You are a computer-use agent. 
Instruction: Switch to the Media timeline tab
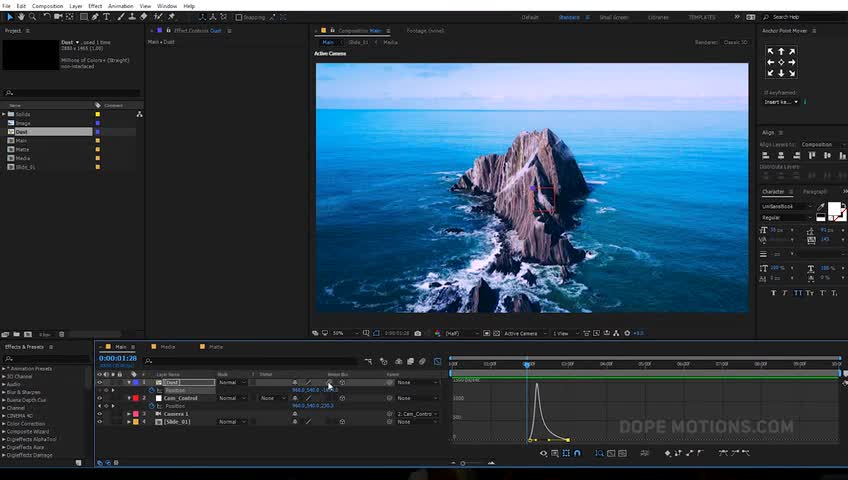coord(168,347)
